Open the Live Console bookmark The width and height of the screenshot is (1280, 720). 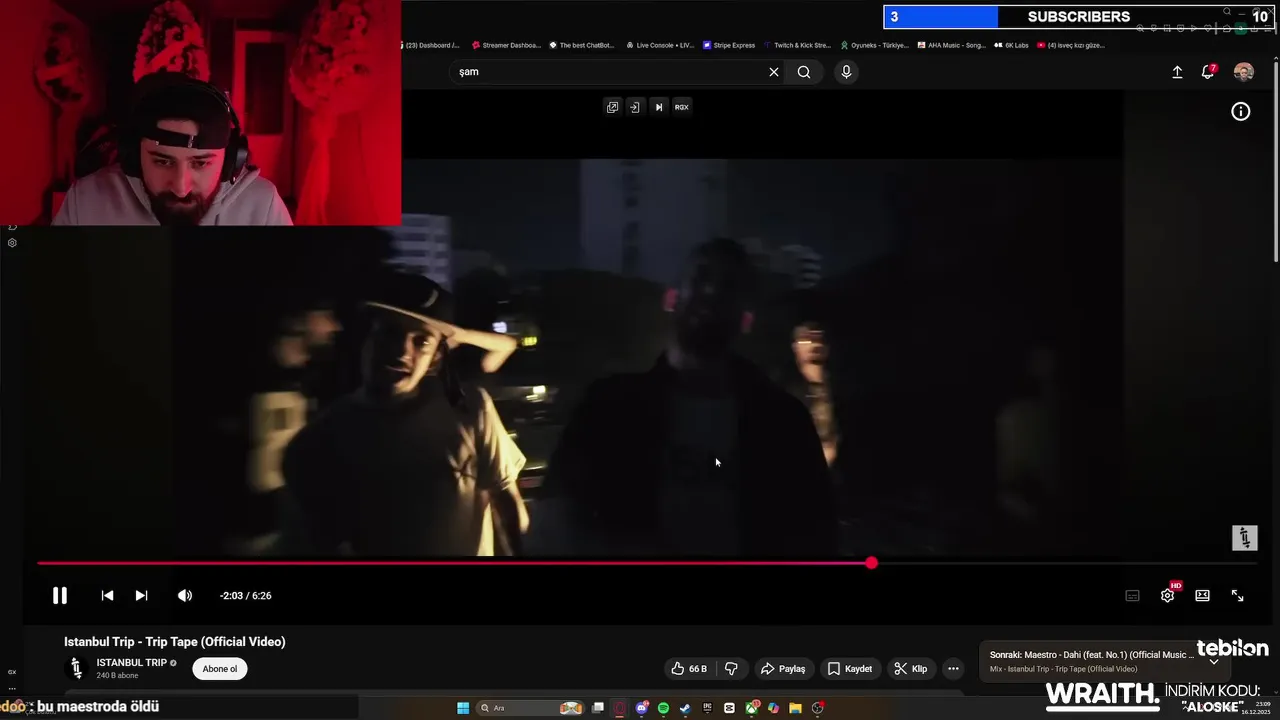pyautogui.click(x=660, y=45)
